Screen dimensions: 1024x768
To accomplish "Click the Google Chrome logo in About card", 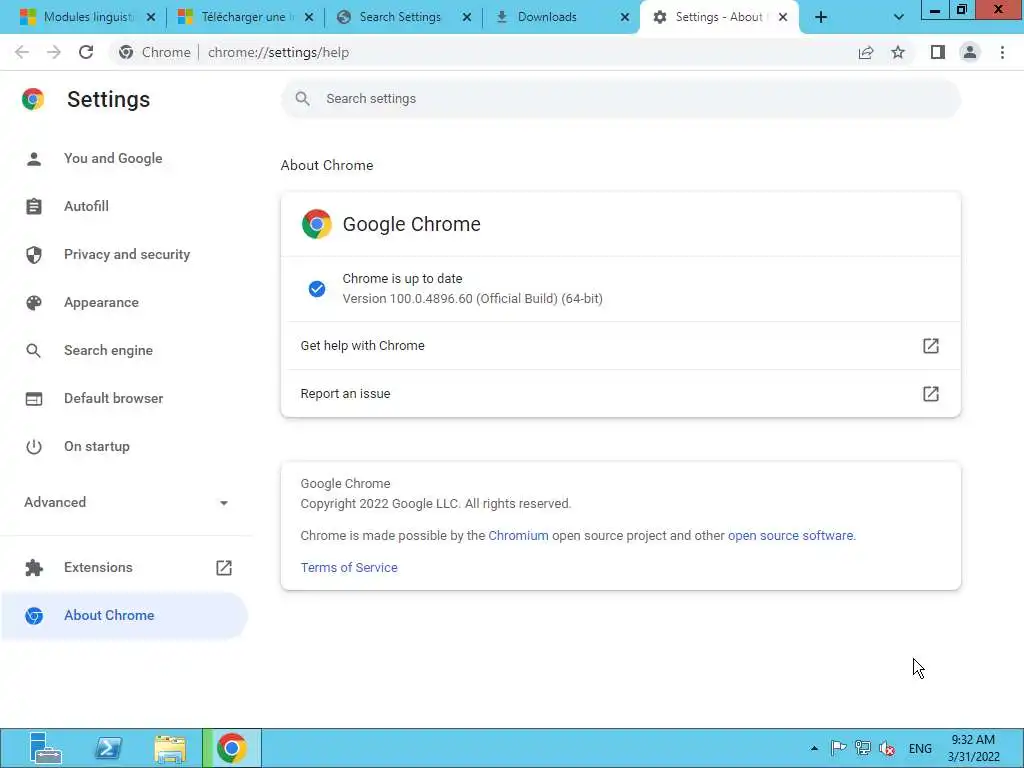I will [317, 224].
